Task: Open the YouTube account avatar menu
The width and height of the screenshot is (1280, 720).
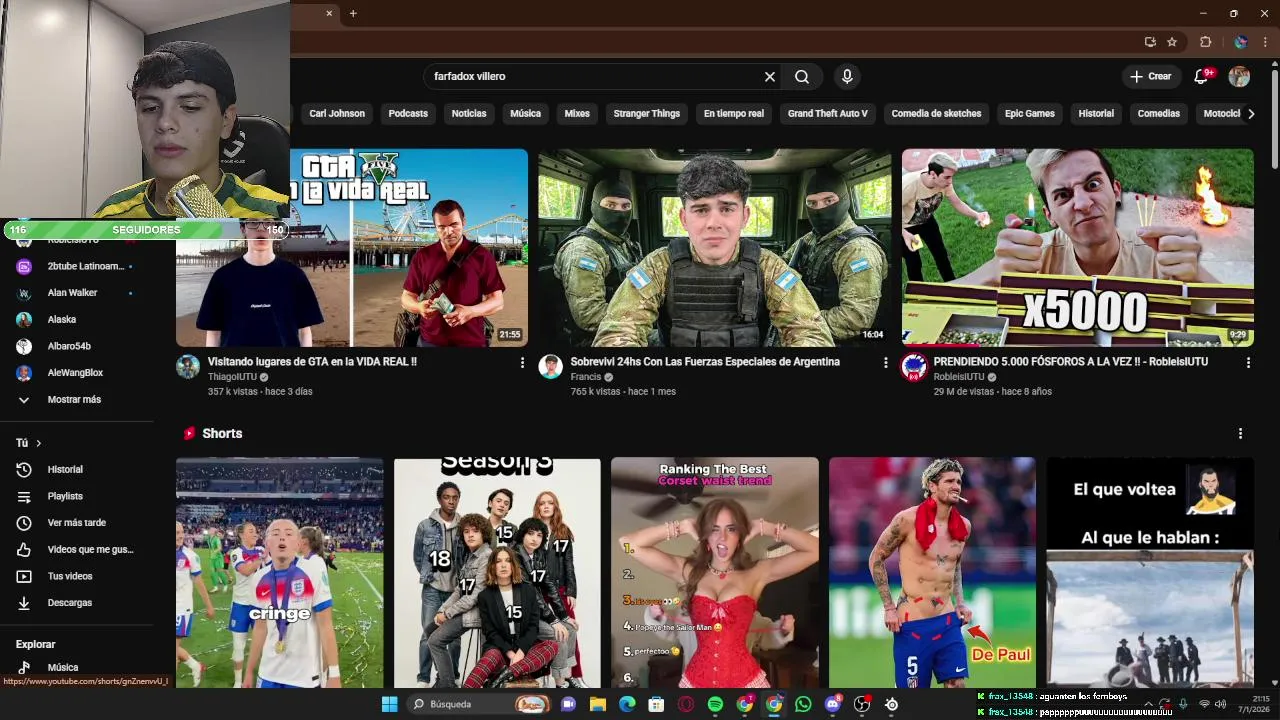Action: point(1239,76)
